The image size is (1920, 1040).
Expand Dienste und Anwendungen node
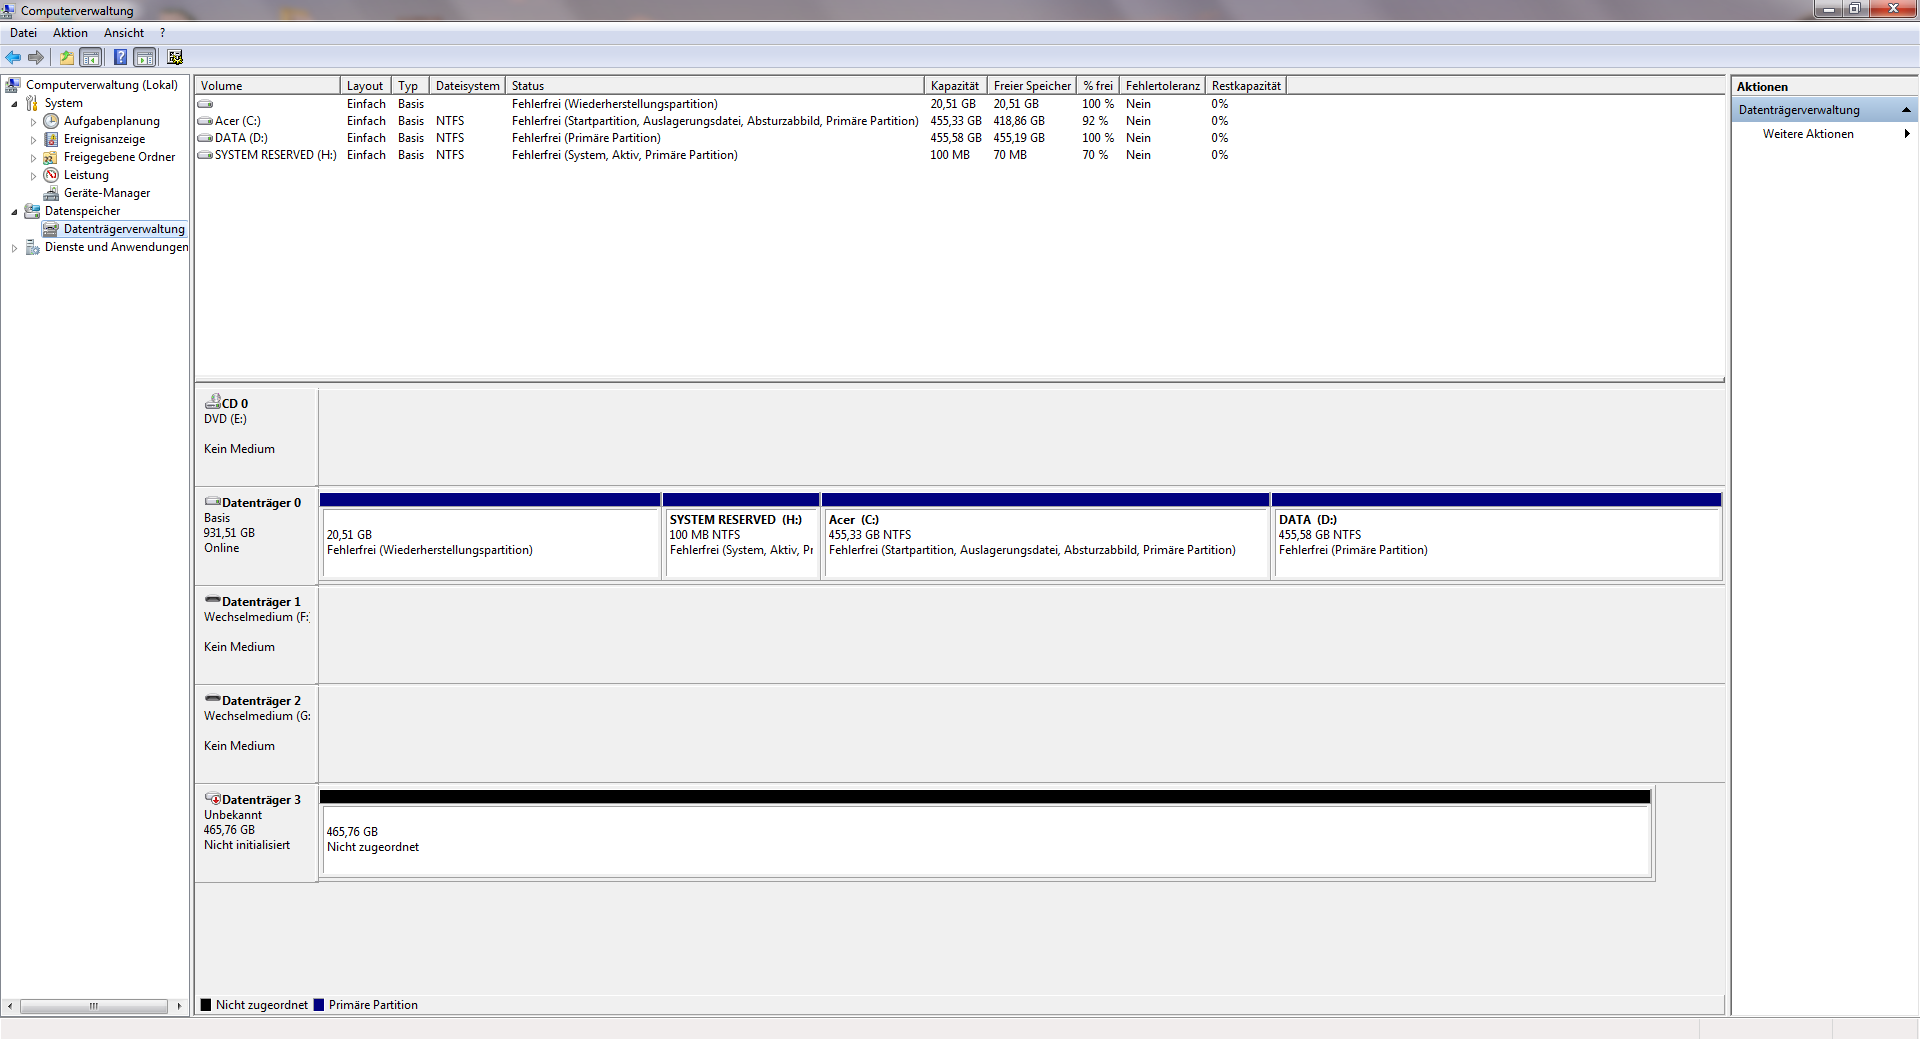coord(14,248)
